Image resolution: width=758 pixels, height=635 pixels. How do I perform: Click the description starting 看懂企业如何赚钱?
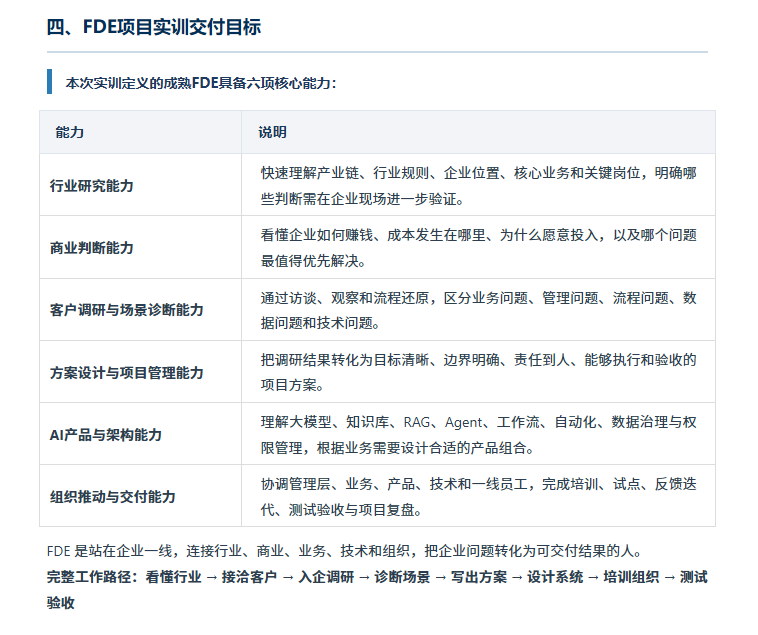click(479, 248)
